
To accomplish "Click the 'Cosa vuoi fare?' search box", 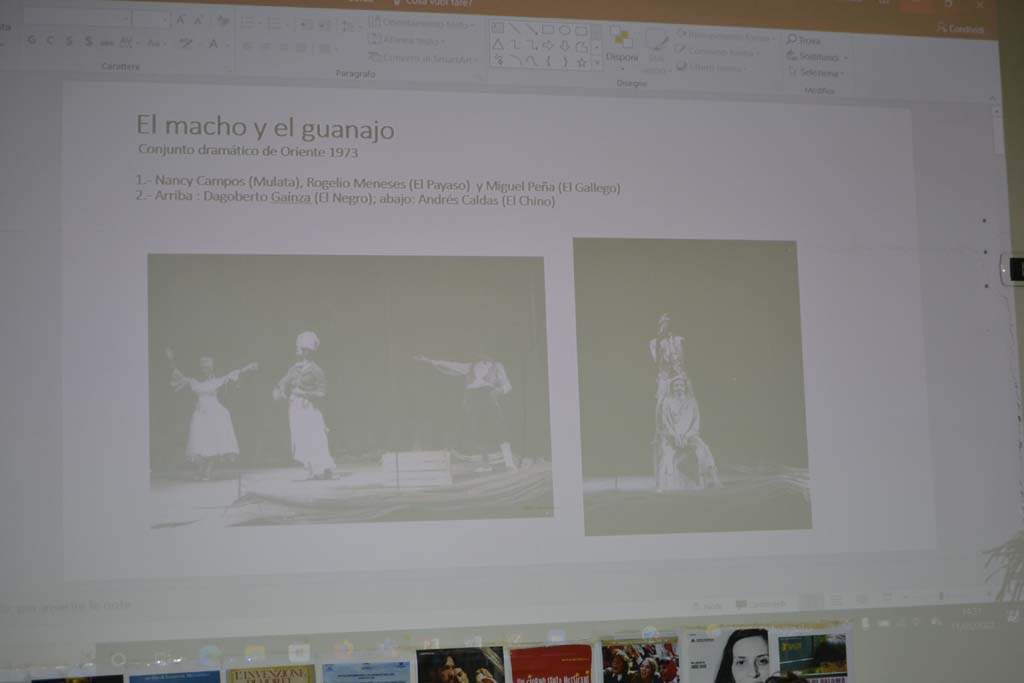I will click(432, 3).
